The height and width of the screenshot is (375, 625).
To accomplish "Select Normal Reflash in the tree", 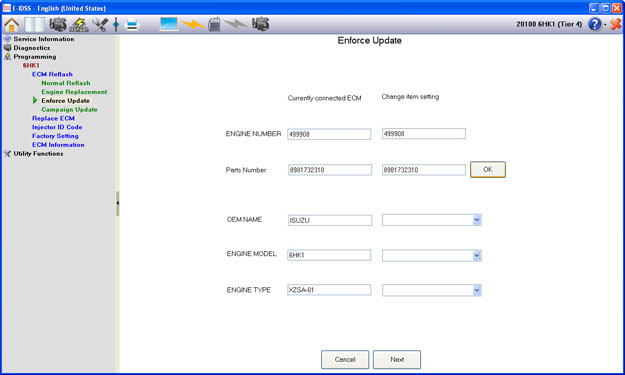I will tap(66, 83).
